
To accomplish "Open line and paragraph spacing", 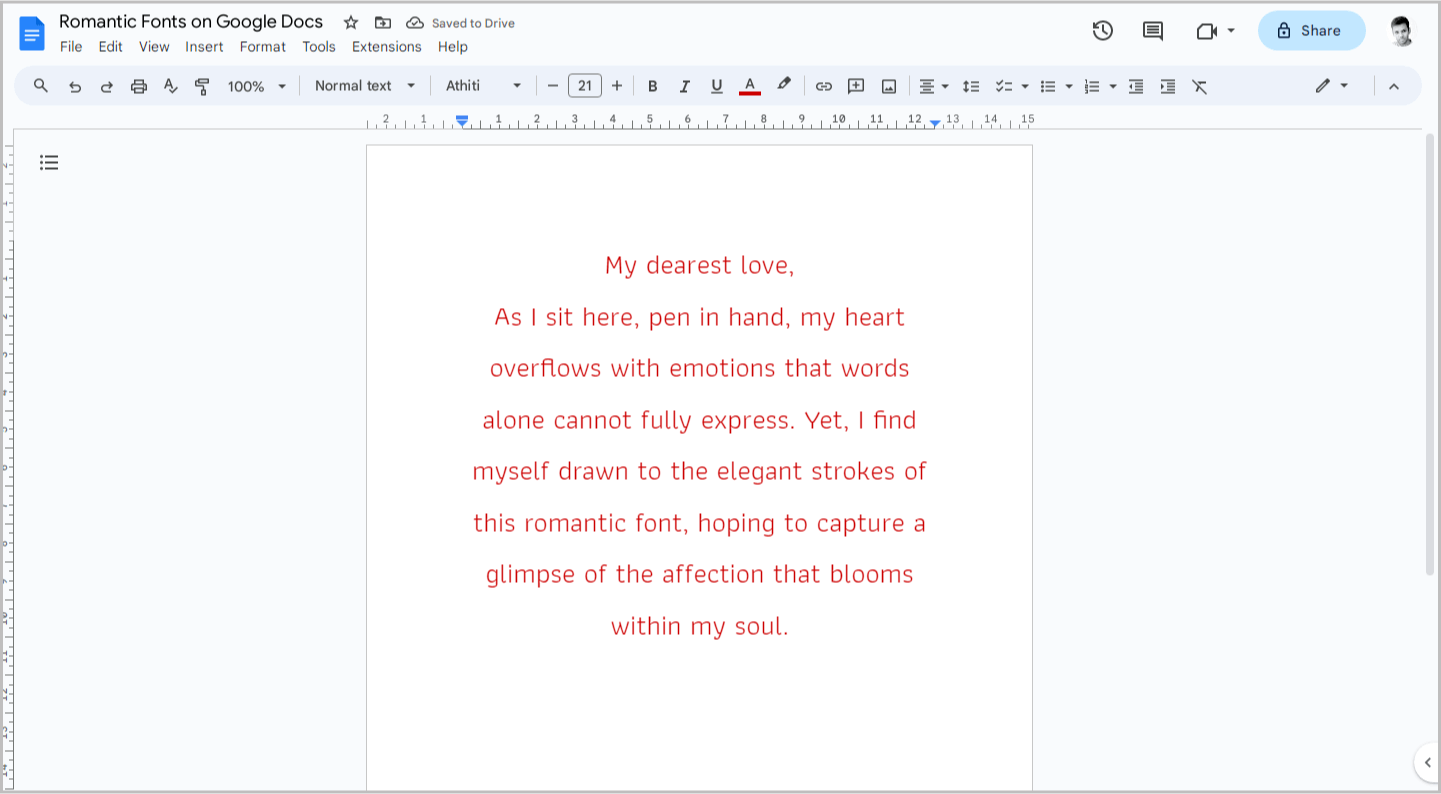I will pos(971,86).
